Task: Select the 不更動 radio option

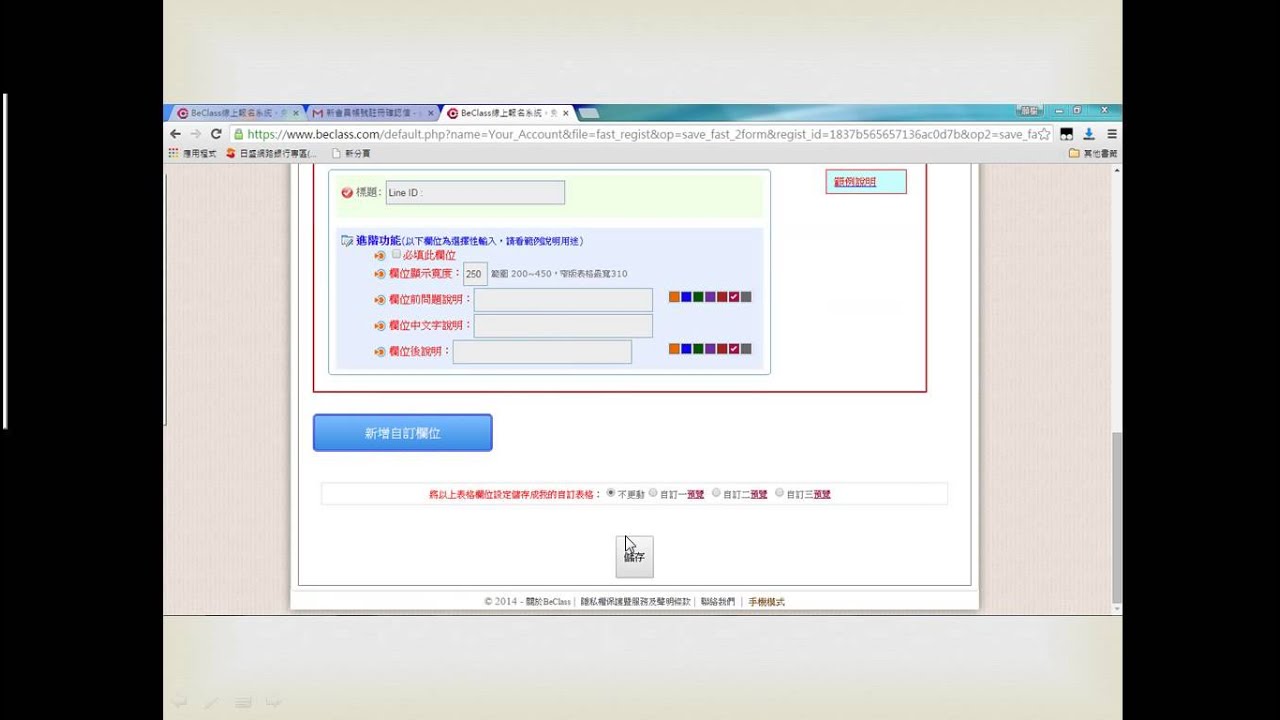Action: point(611,493)
